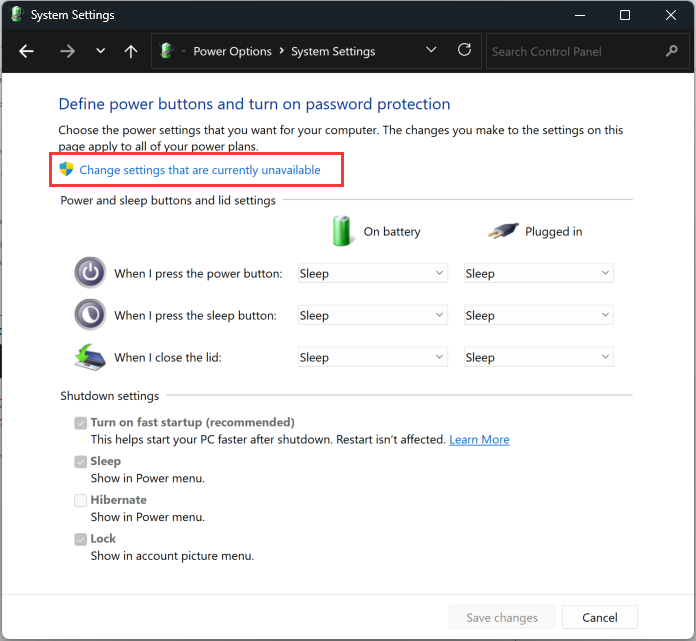Click the 'Plugged in' column label

(554, 231)
